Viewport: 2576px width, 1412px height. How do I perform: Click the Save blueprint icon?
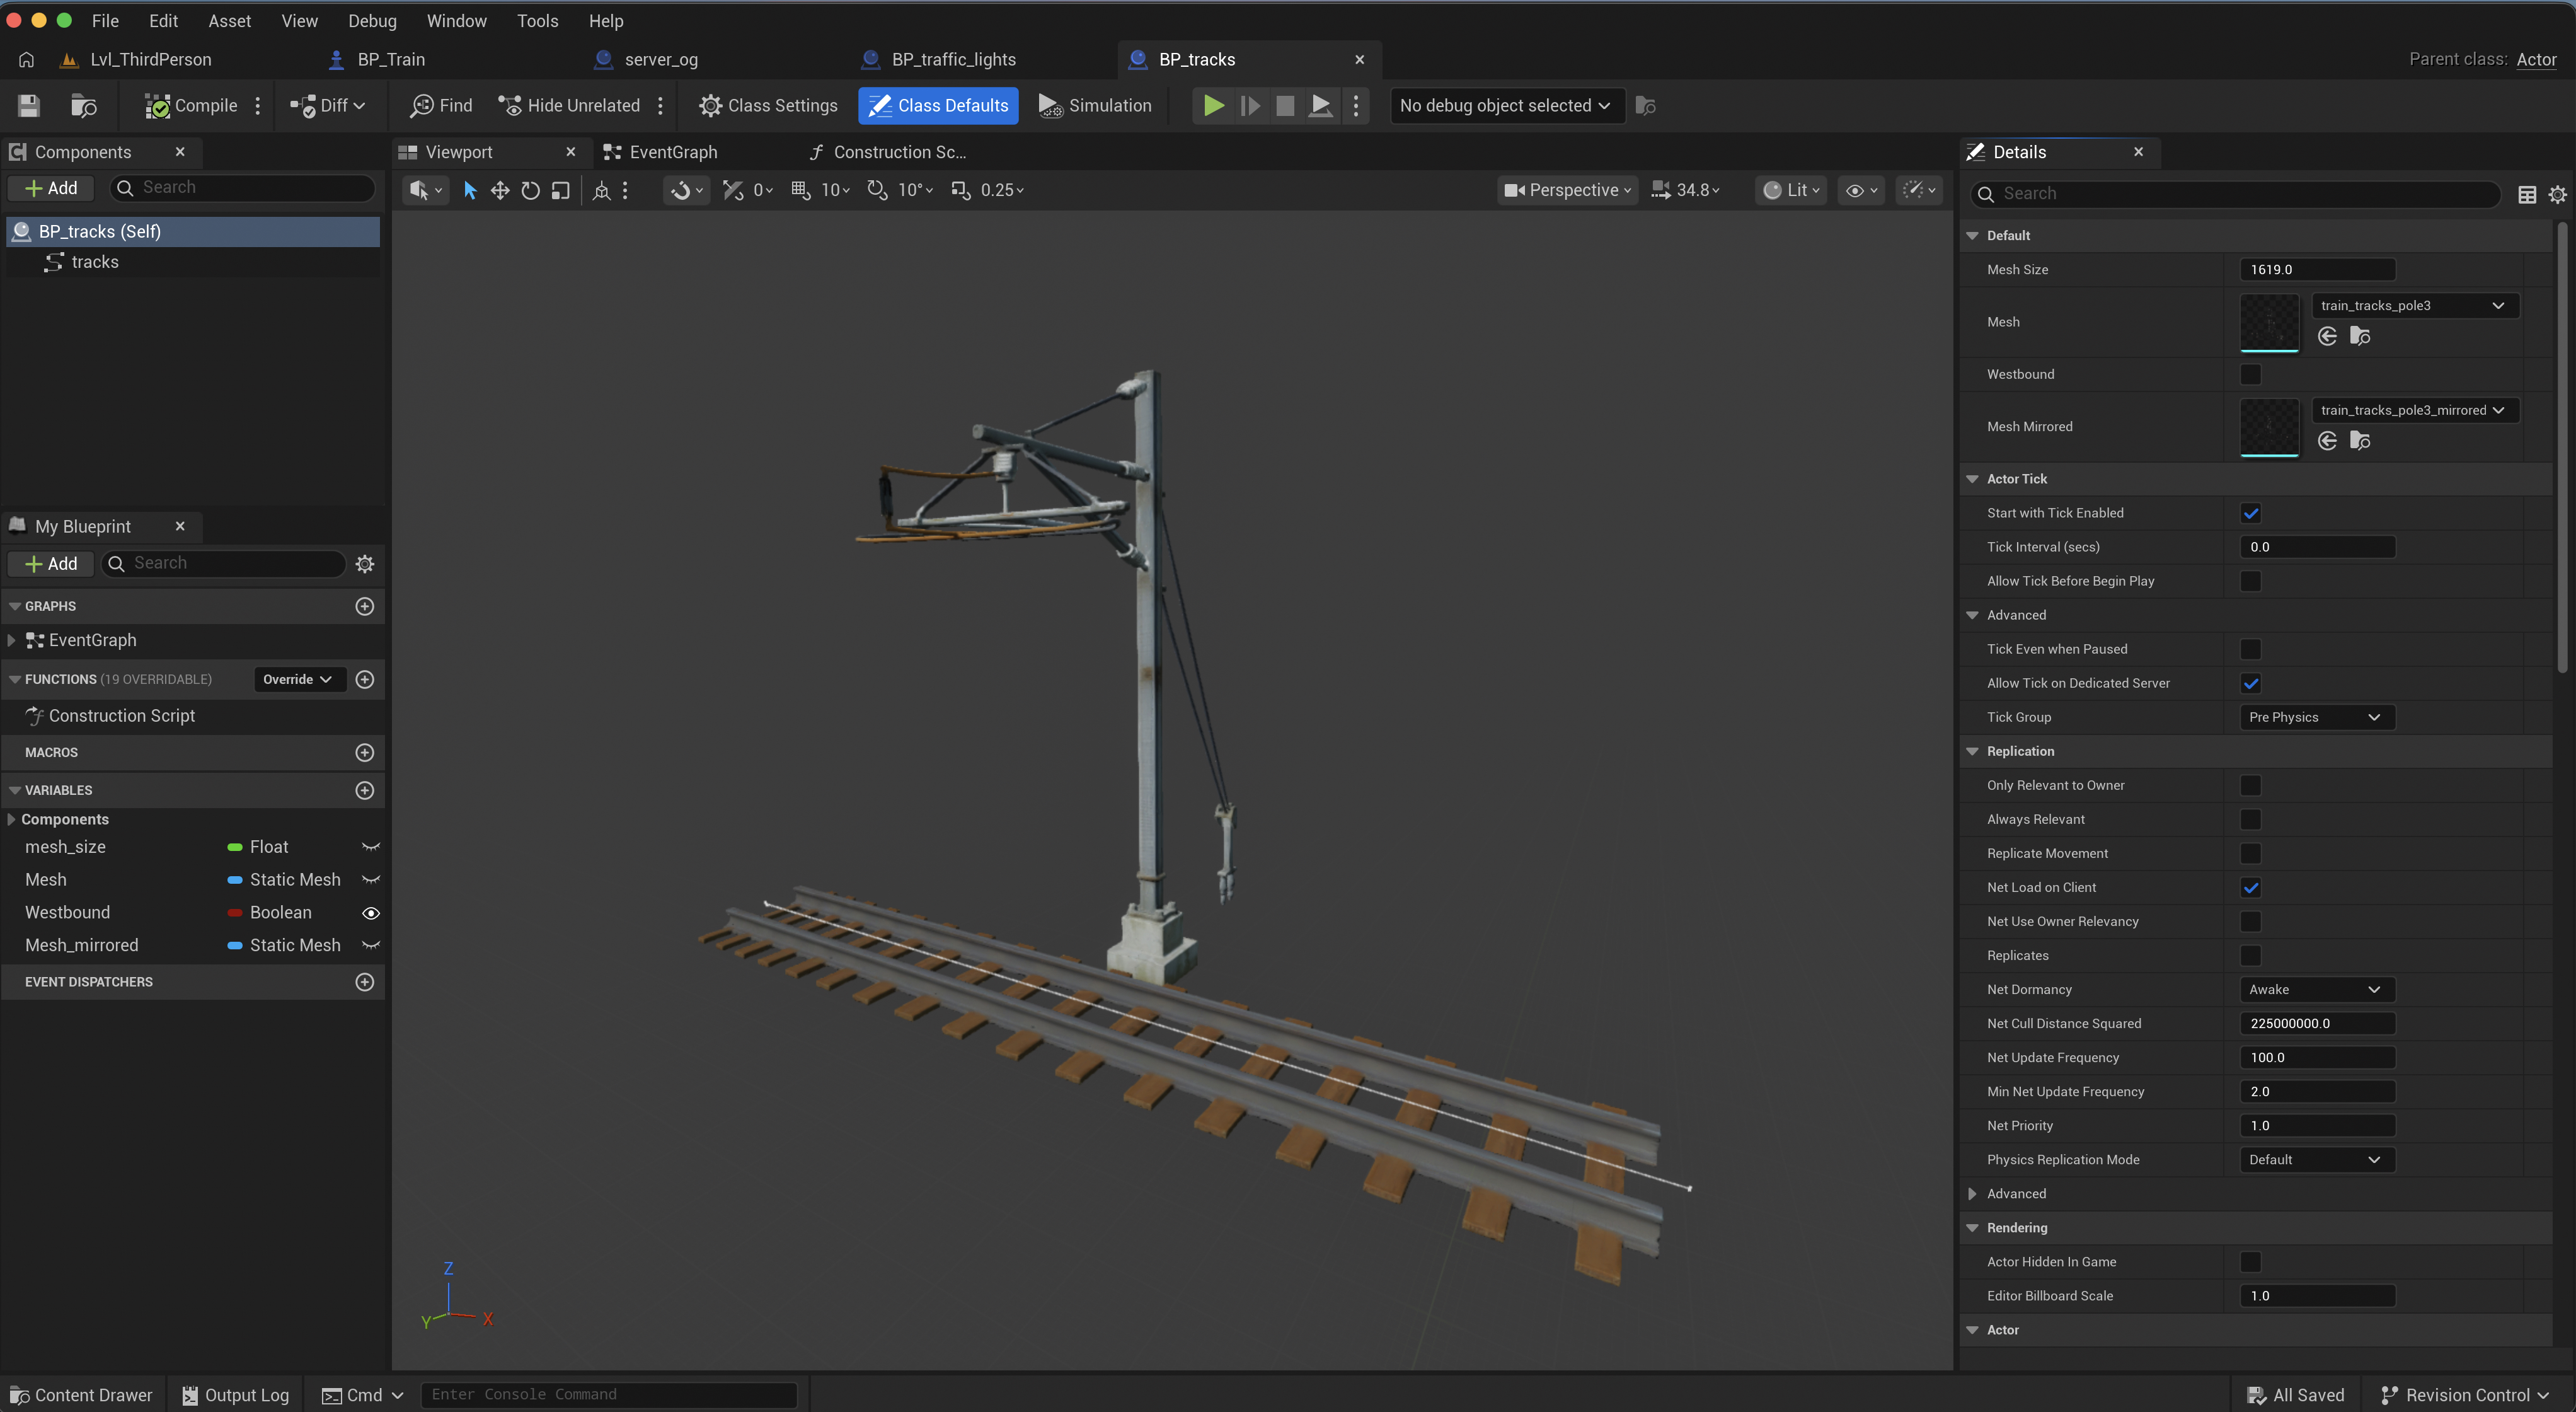[29, 105]
